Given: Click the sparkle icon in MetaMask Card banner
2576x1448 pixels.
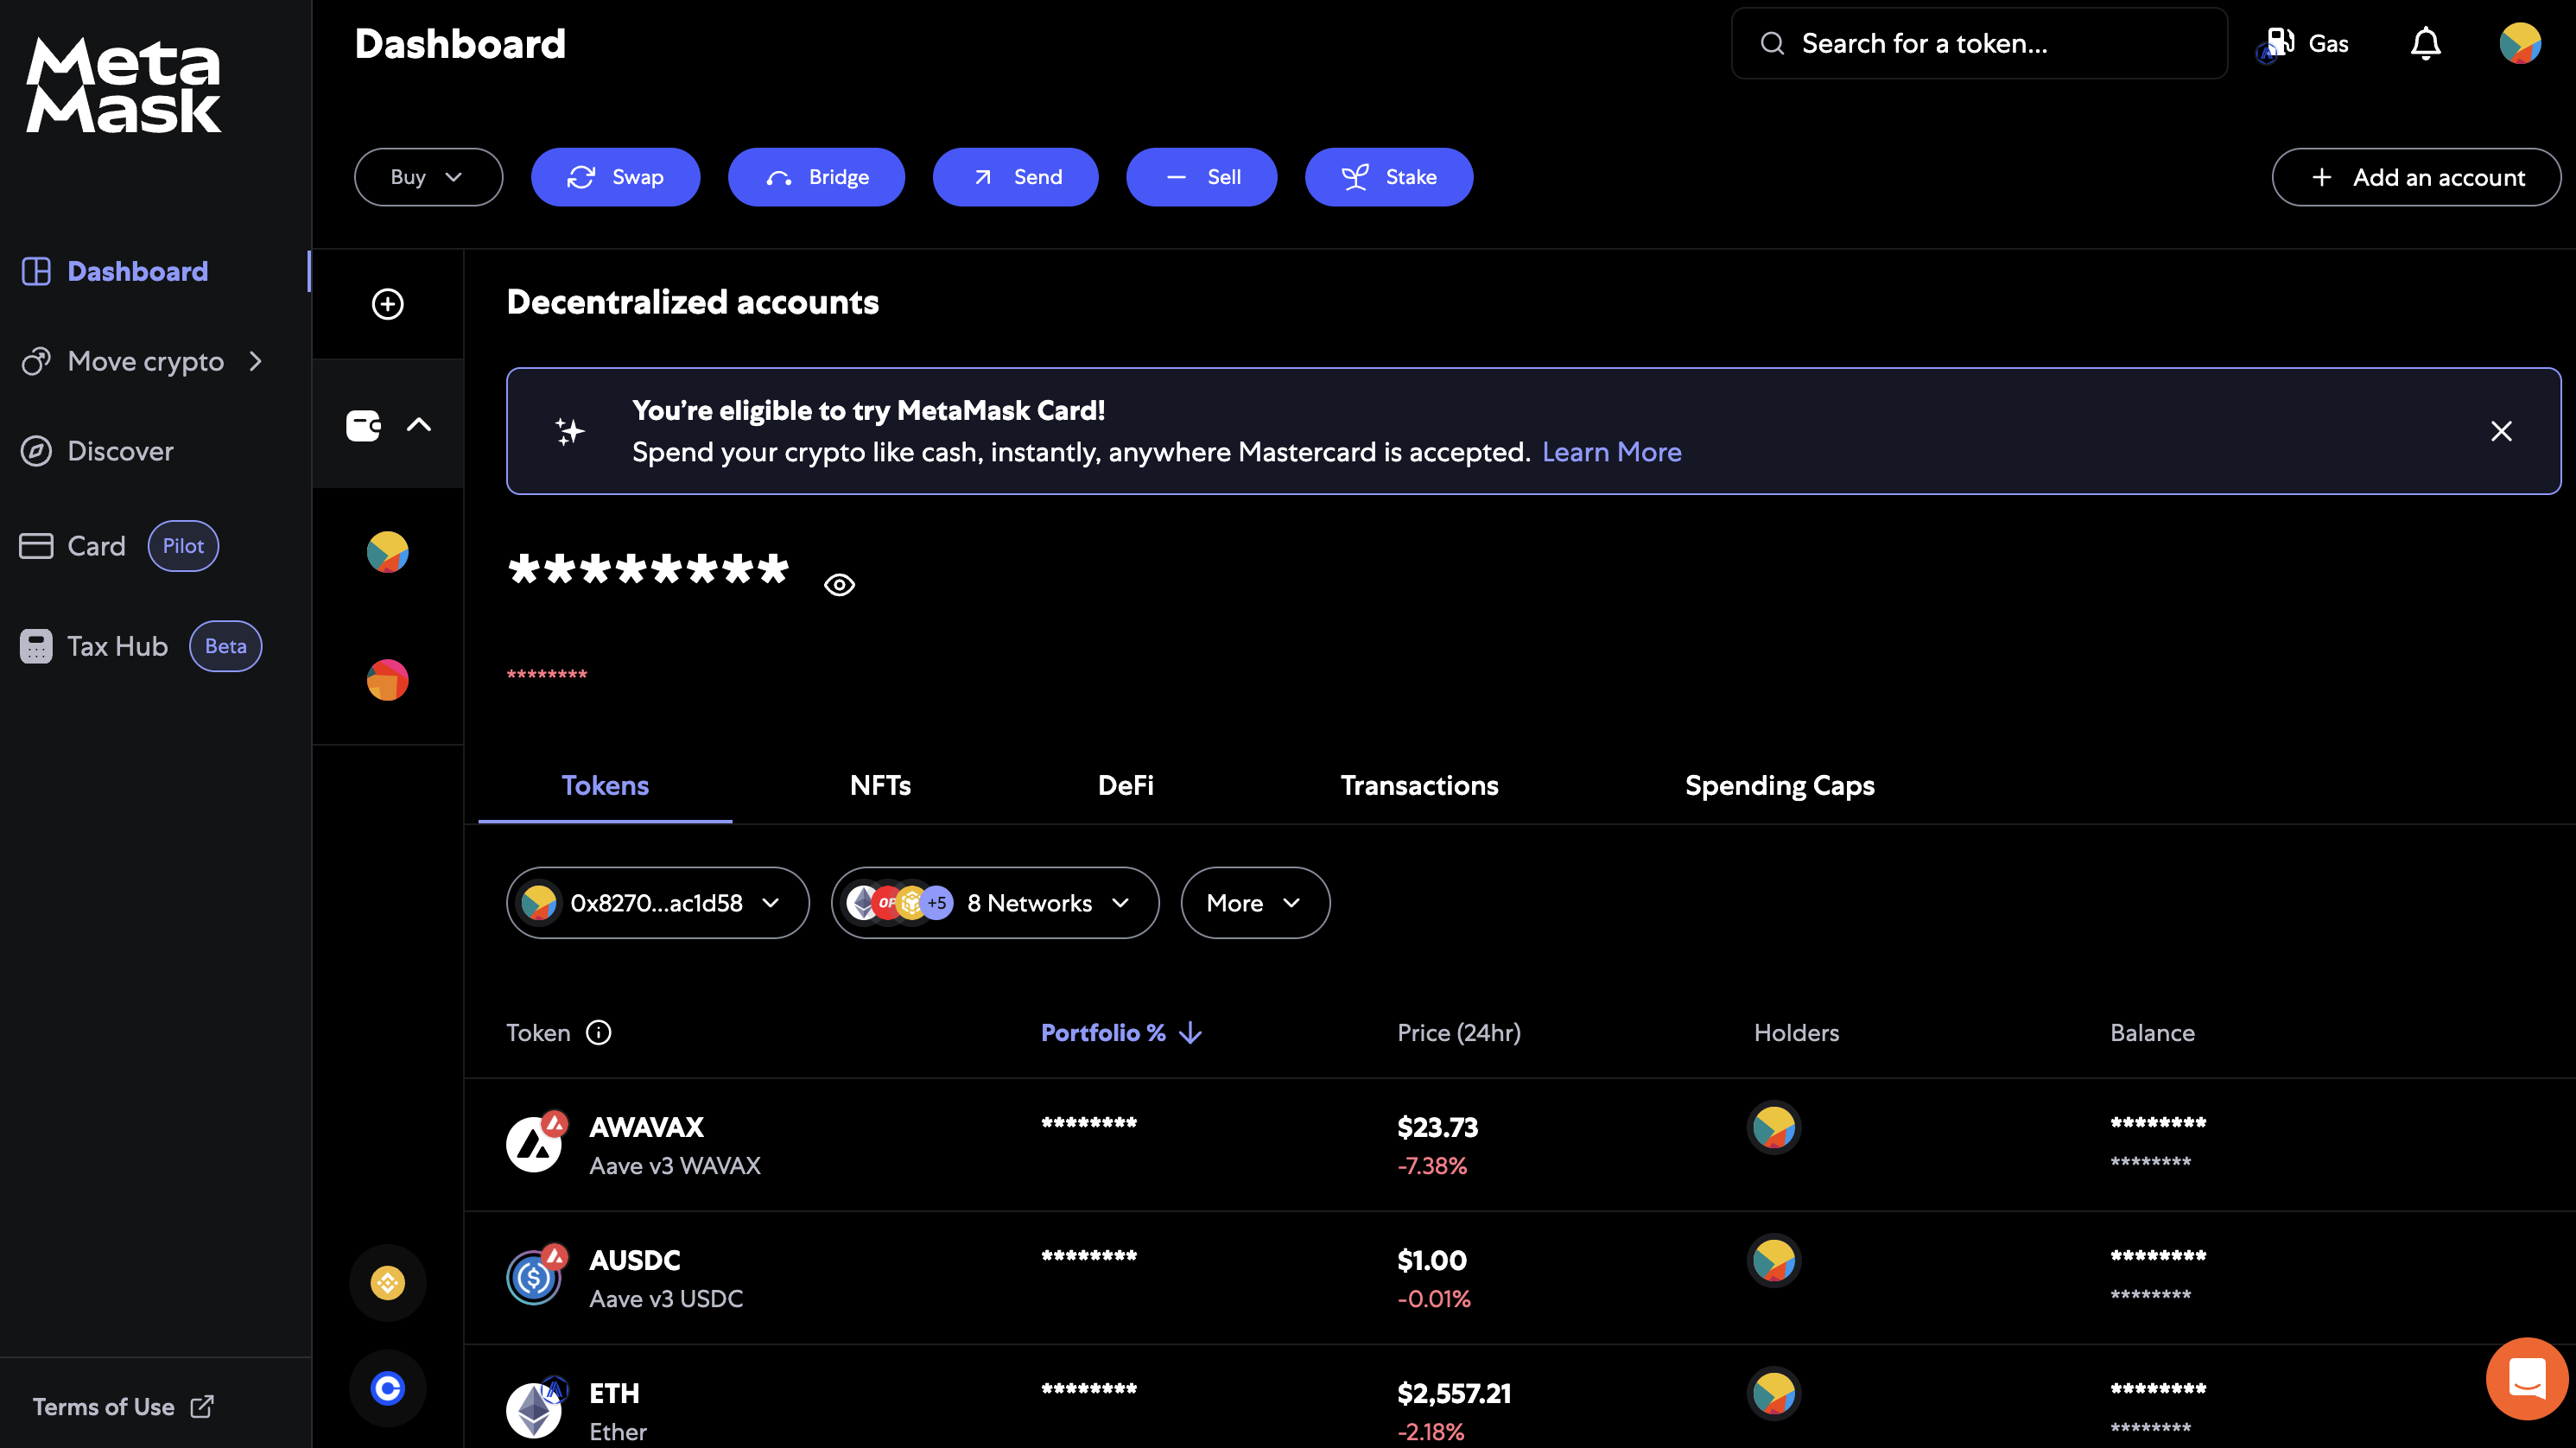Looking at the screenshot, I should pyautogui.click(x=570, y=431).
